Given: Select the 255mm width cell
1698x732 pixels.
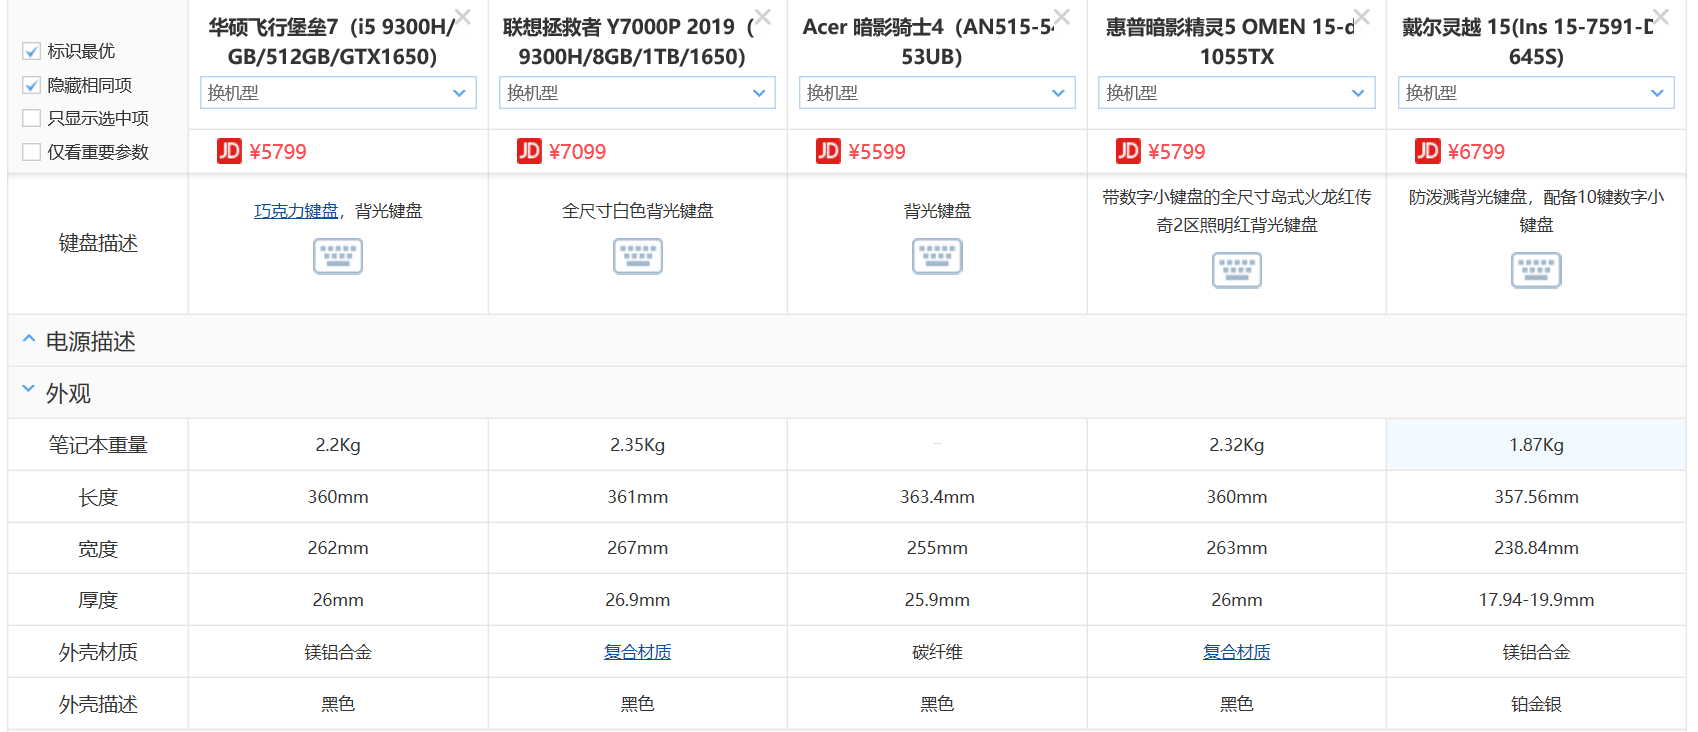Looking at the screenshot, I should pos(937,548).
